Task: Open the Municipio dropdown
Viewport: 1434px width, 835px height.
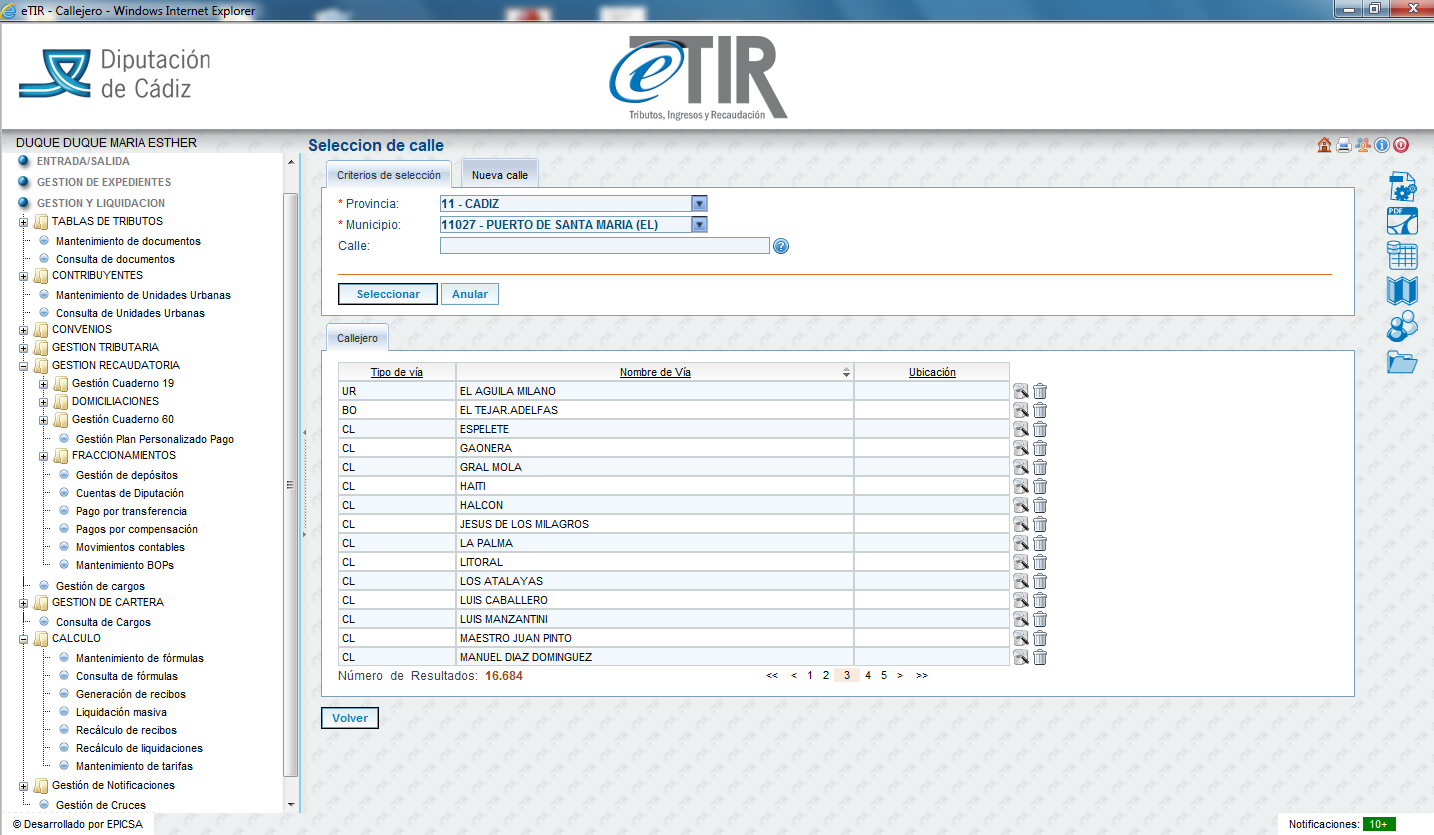Action: pyautogui.click(x=699, y=225)
